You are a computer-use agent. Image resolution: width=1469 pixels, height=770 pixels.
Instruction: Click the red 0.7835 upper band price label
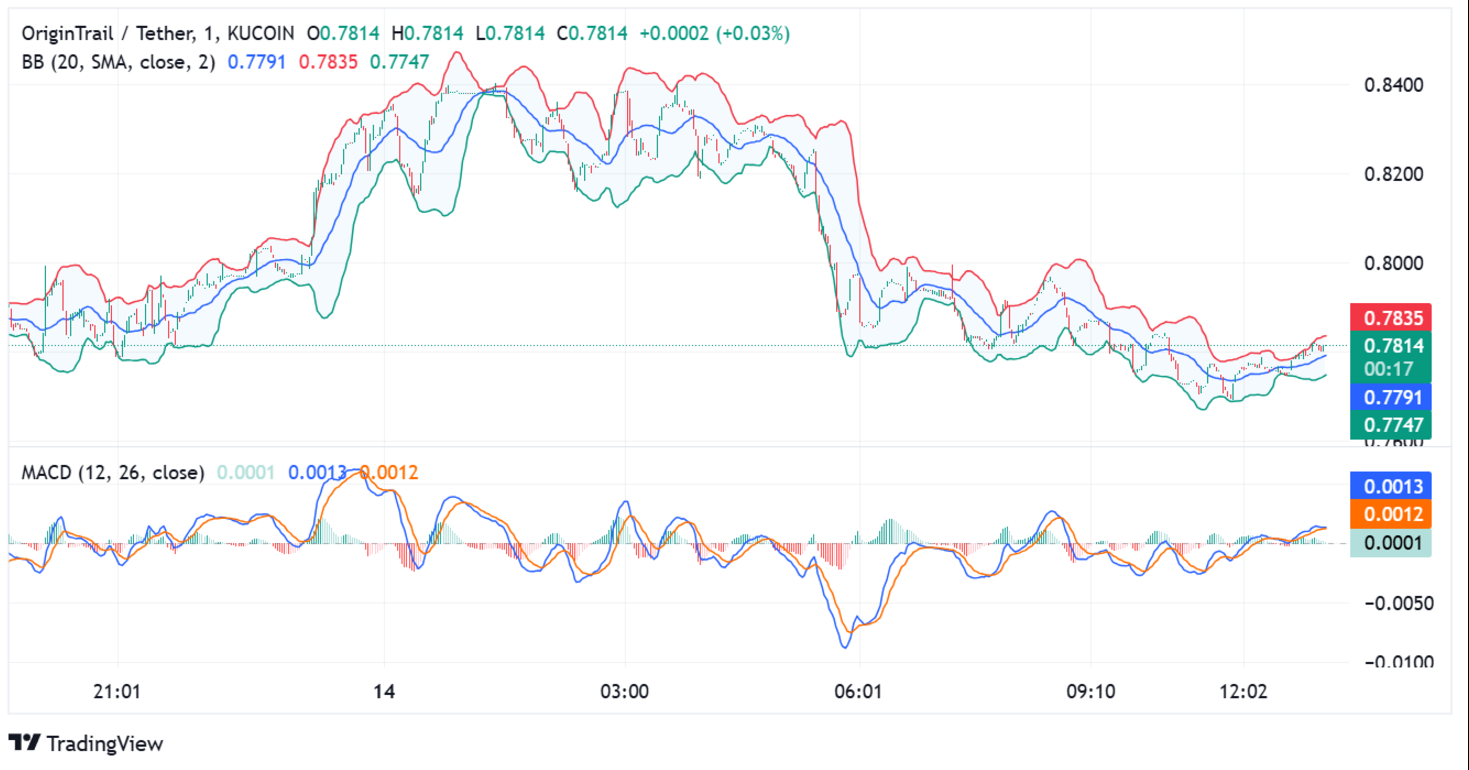coord(1391,318)
